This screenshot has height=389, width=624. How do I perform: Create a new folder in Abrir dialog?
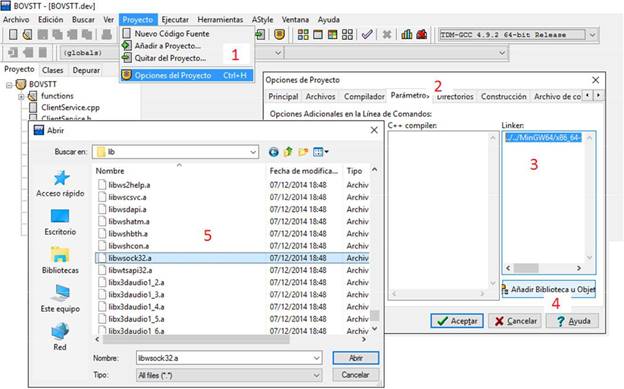click(x=303, y=152)
